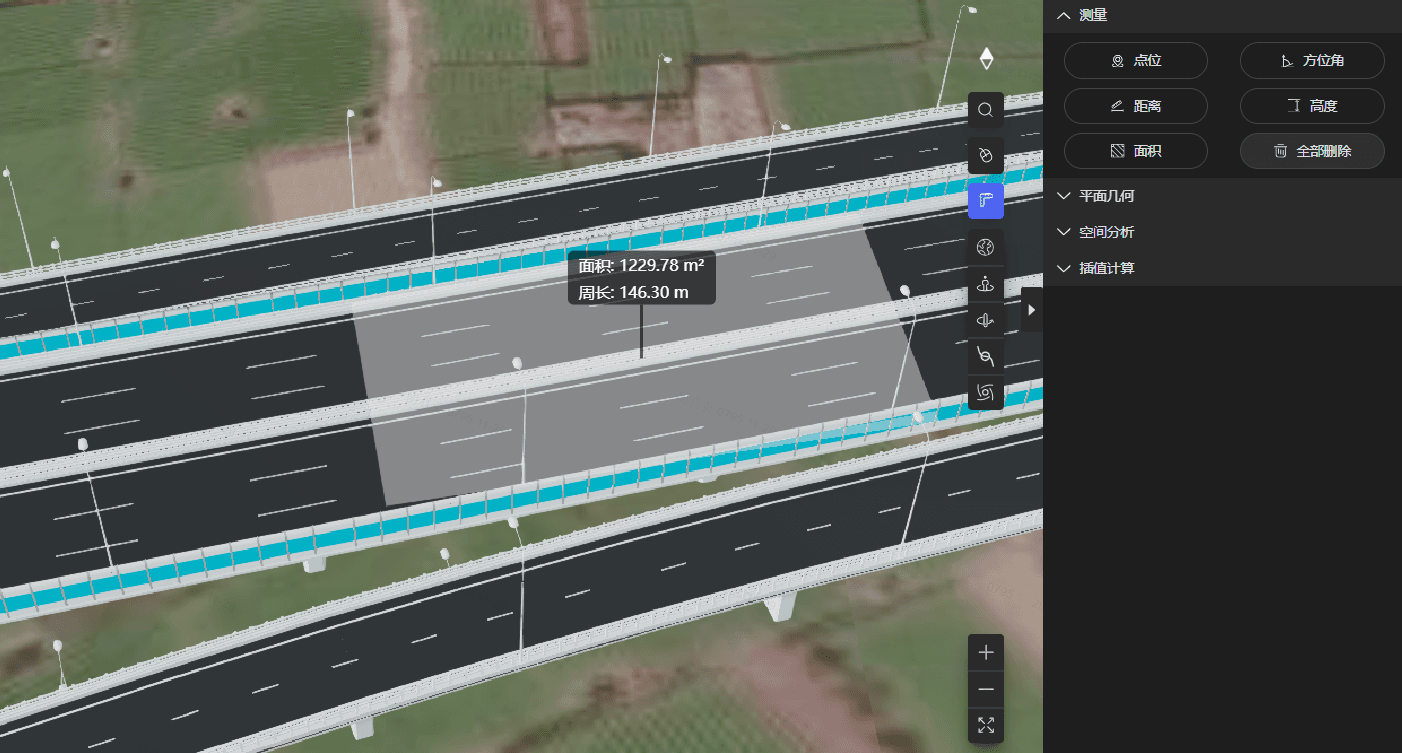The height and width of the screenshot is (753, 1402).
Task: Click the second-to-last toolbar path icon
Action: tap(986, 356)
